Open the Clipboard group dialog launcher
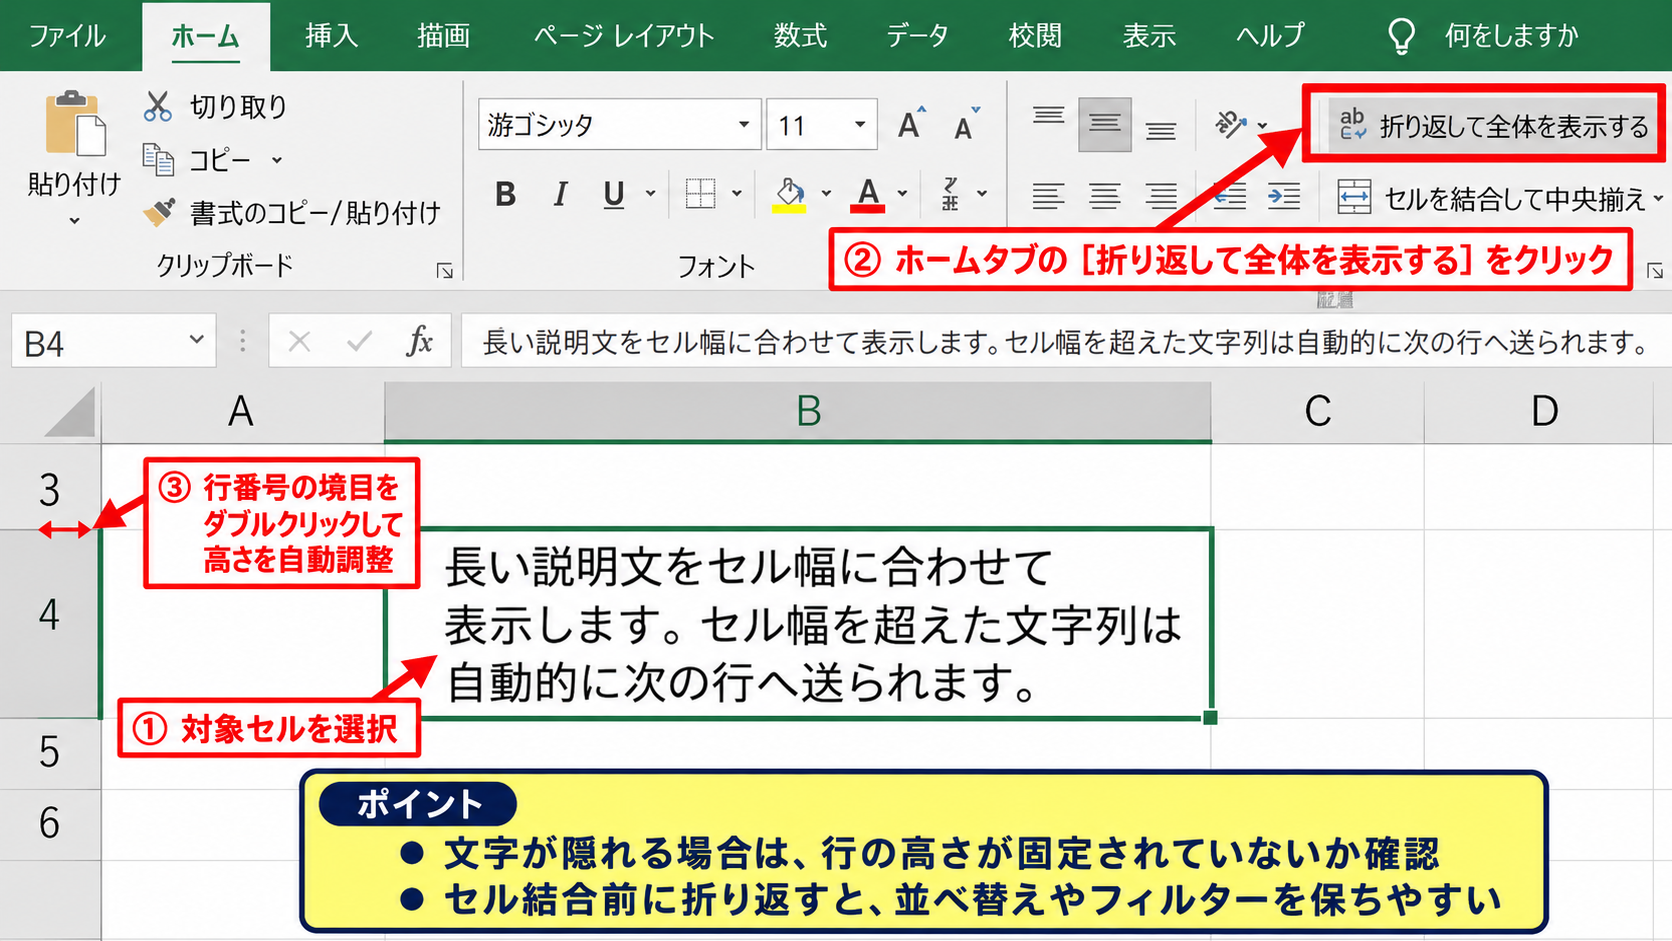 [x=445, y=270]
